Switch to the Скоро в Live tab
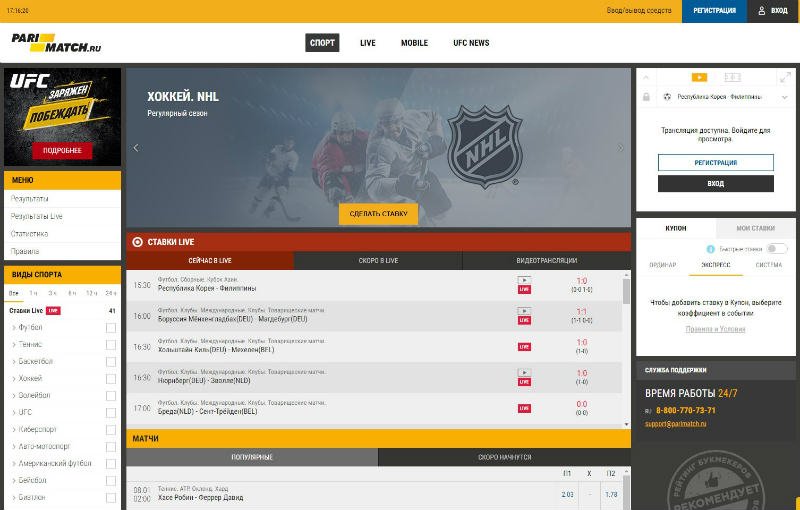The image size is (800, 510). tap(378, 261)
